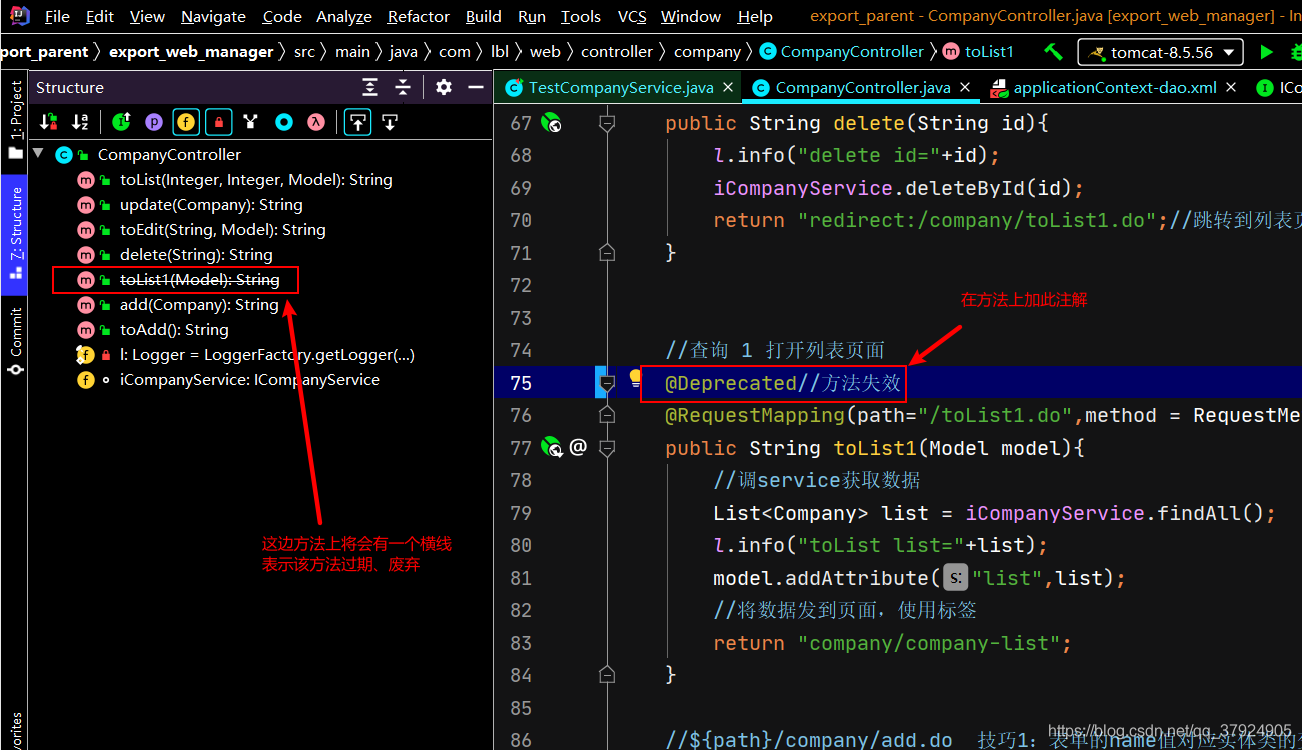Toggle the Show Lambdas filter
The image size is (1302, 750).
(316, 122)
